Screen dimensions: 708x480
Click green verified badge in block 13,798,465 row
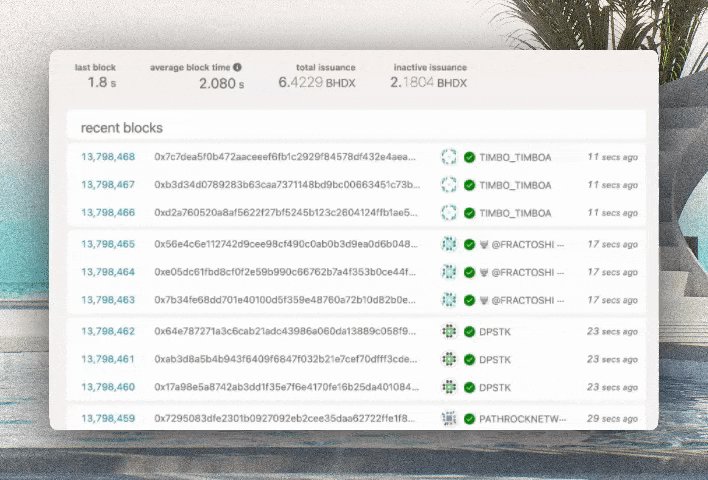(470, 245)
